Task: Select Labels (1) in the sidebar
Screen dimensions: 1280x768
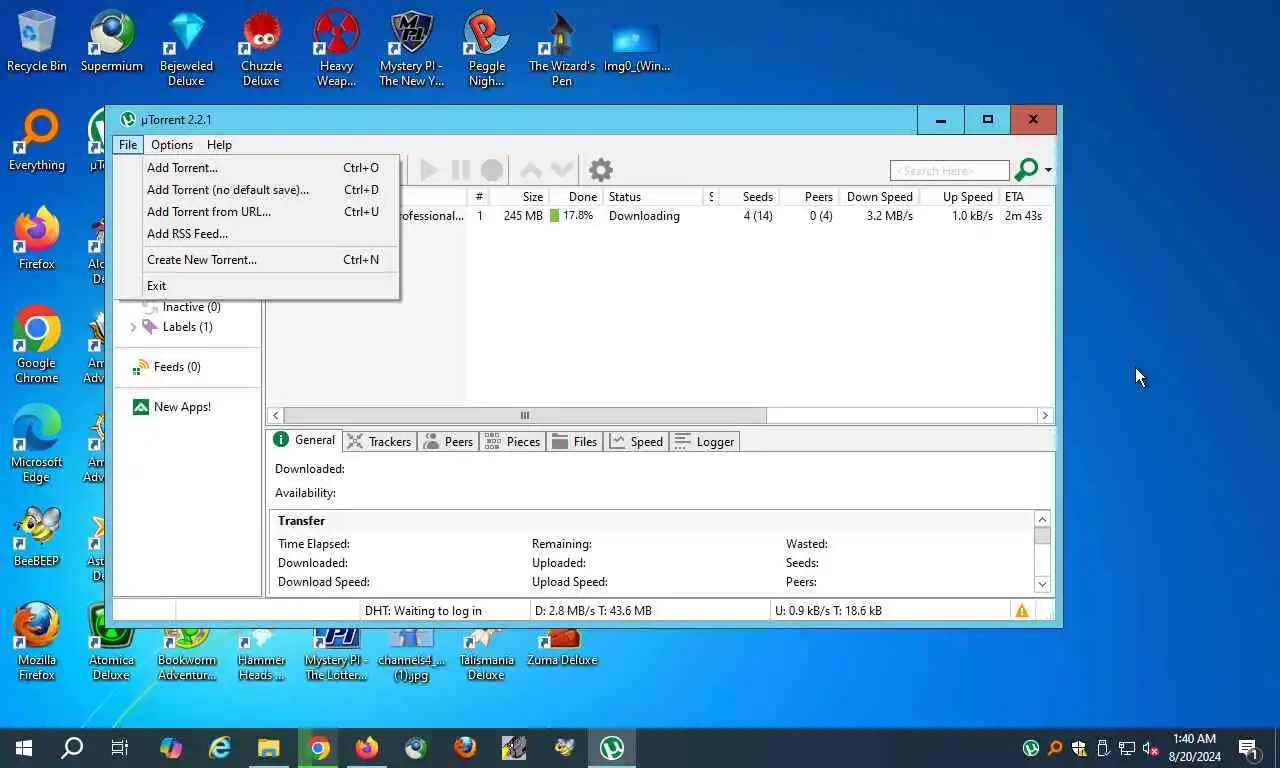Action: (187, 327)
